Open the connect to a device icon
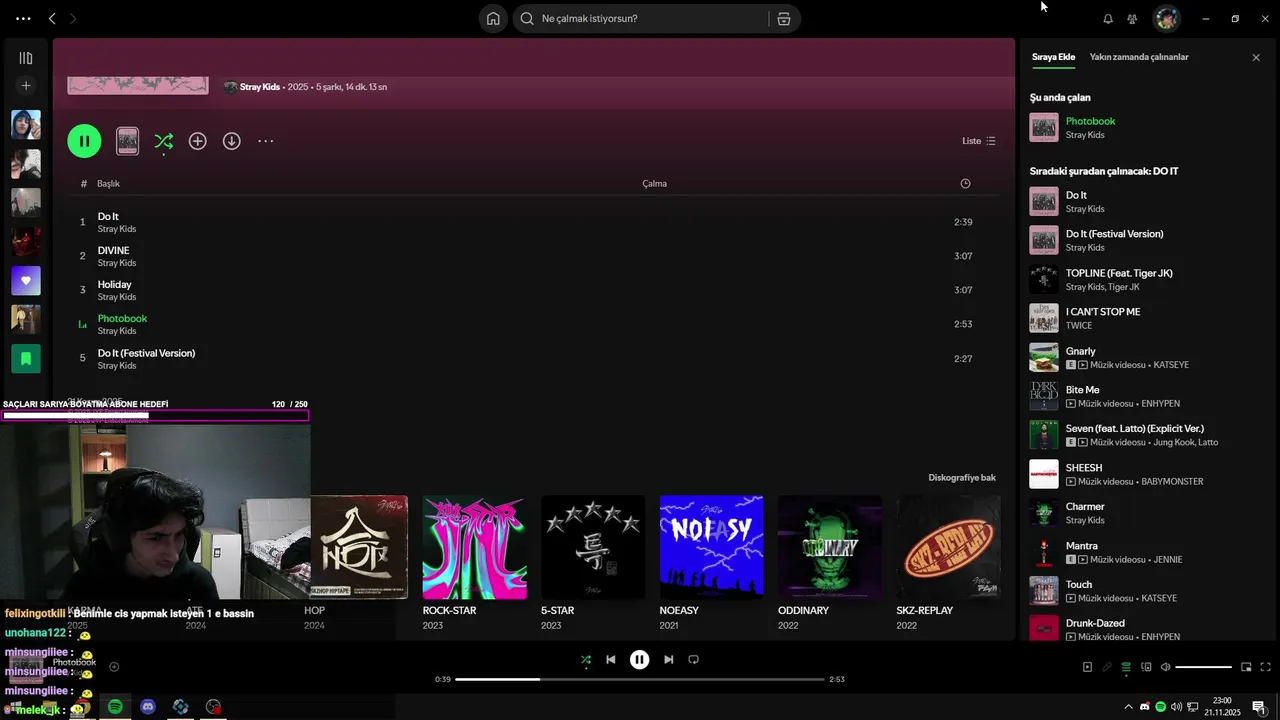The height and width of the screenshot is (720, 1280). click(x=1146, y=667)
